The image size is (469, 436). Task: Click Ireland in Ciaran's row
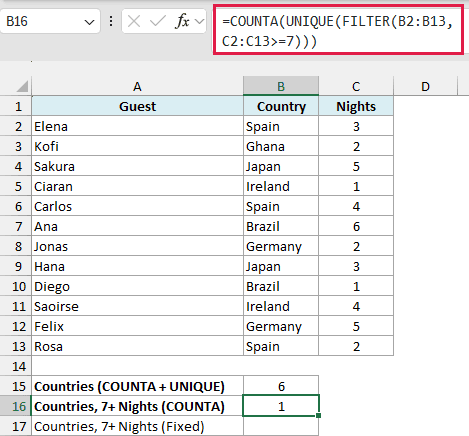pos(281,186)
